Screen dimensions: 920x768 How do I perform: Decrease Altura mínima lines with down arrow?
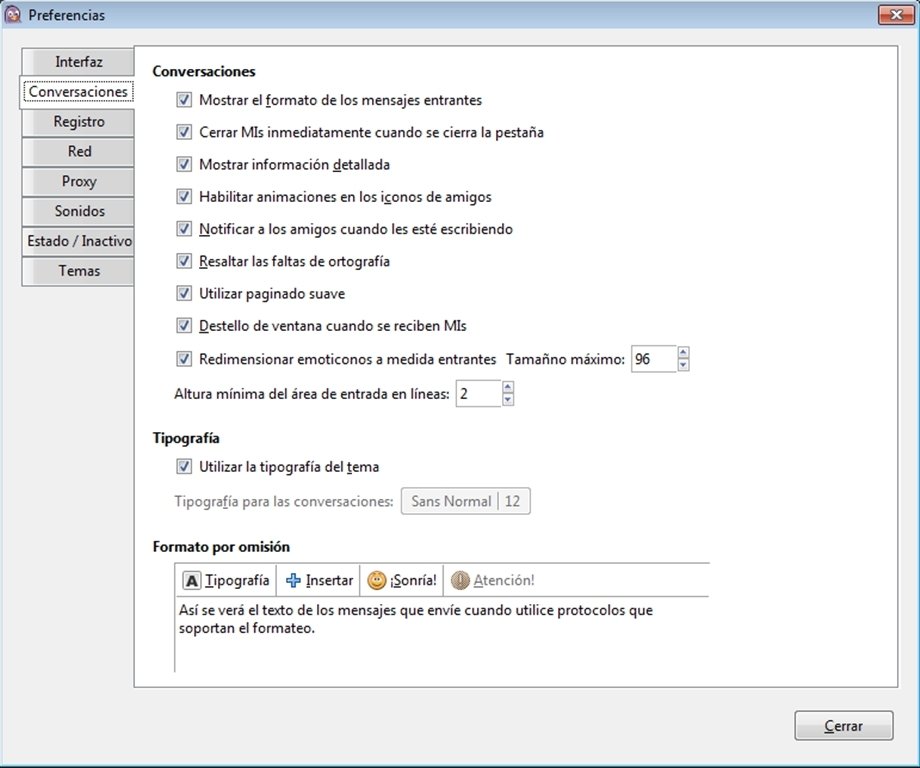[x=508, y=400]
